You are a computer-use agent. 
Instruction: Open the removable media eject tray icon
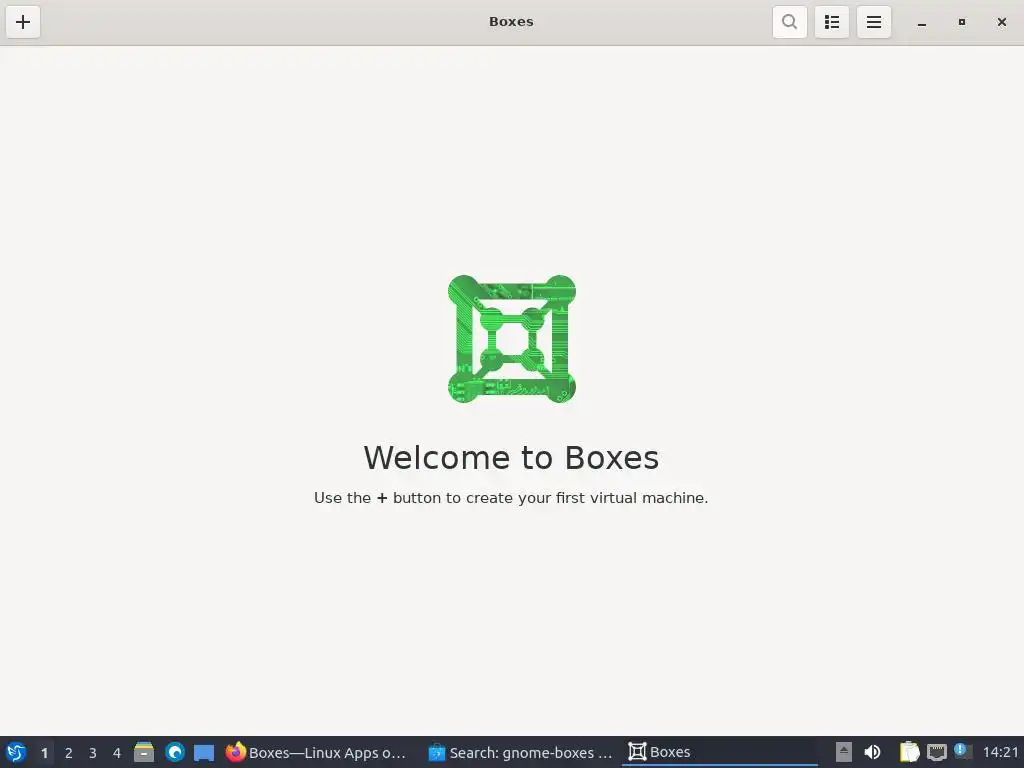tap(844, 752)
